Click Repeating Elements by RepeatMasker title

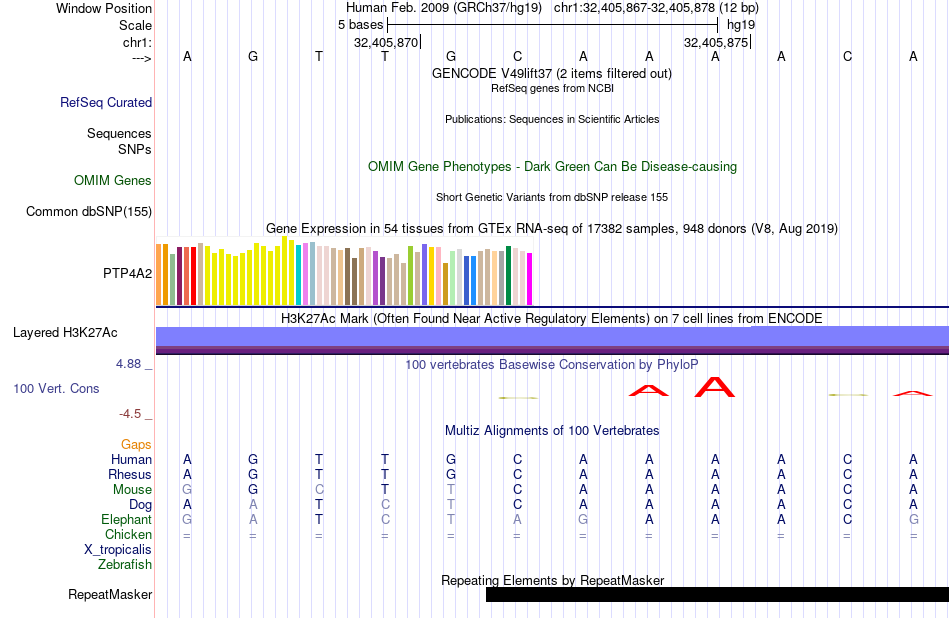[553, 580]
